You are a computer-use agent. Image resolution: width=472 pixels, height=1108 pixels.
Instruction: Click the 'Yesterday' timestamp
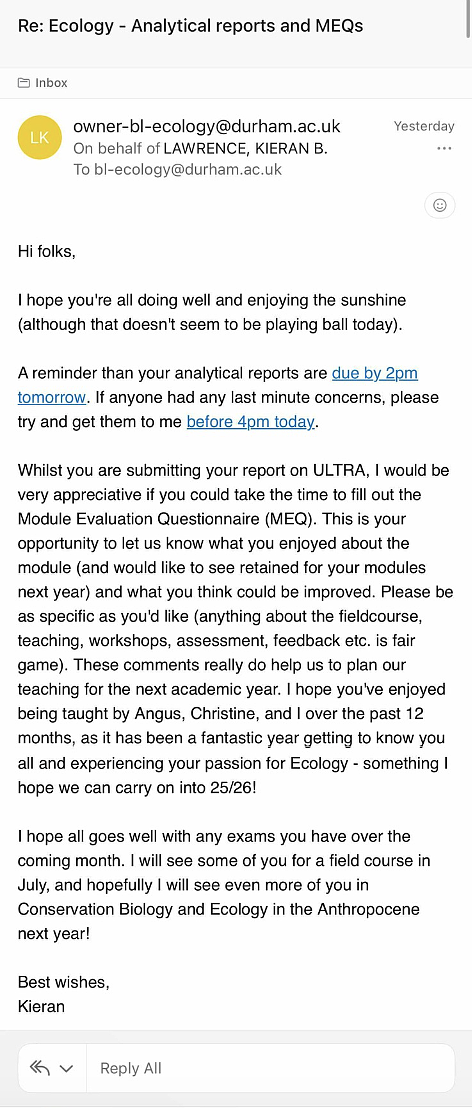click(424, 126)
